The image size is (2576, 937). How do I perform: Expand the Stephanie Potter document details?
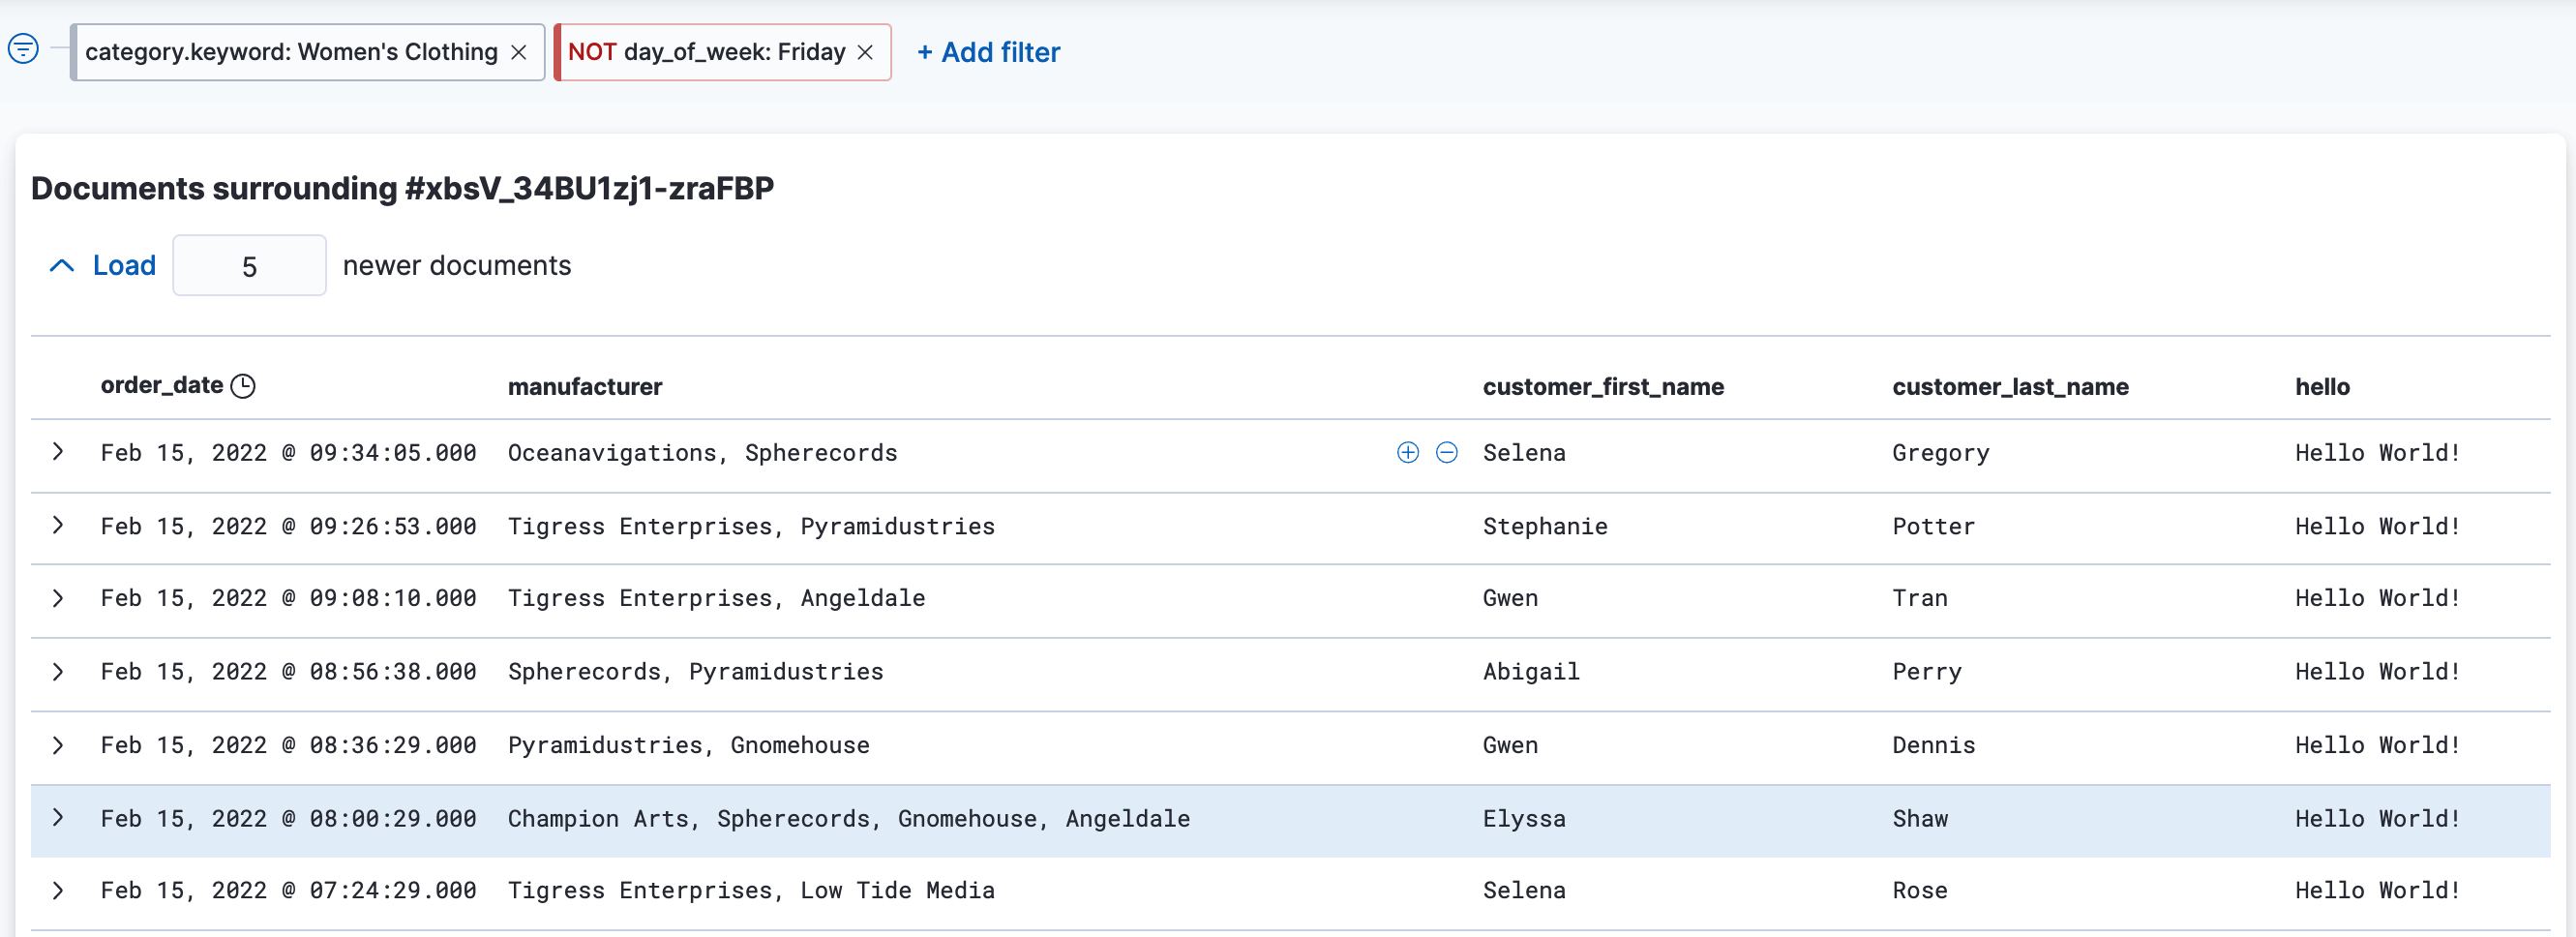tap(57, 526)
